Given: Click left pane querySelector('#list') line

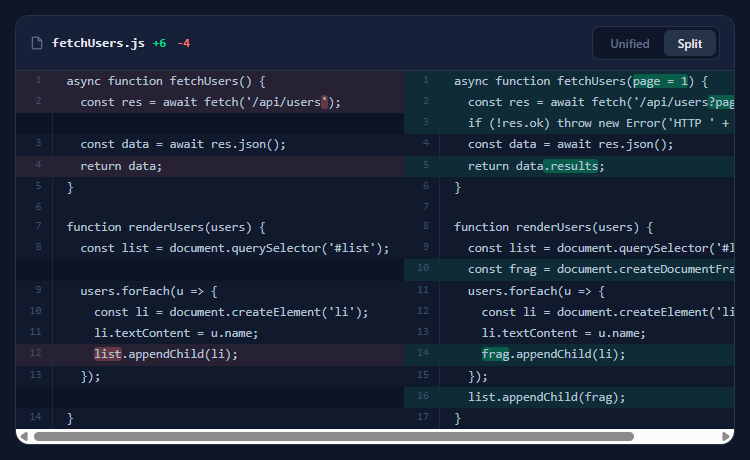Looking at the screenshot, I should pyautogui.click(x=210, y=248).
